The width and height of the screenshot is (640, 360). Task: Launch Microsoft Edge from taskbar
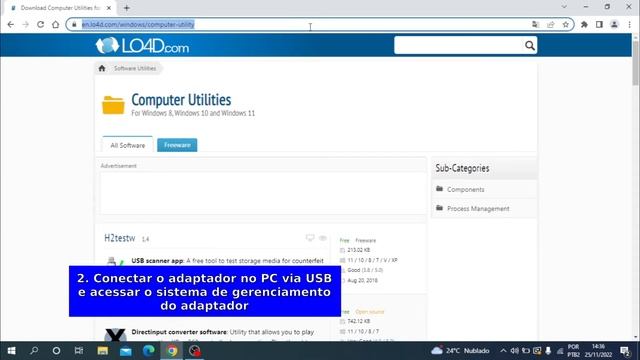149,351
